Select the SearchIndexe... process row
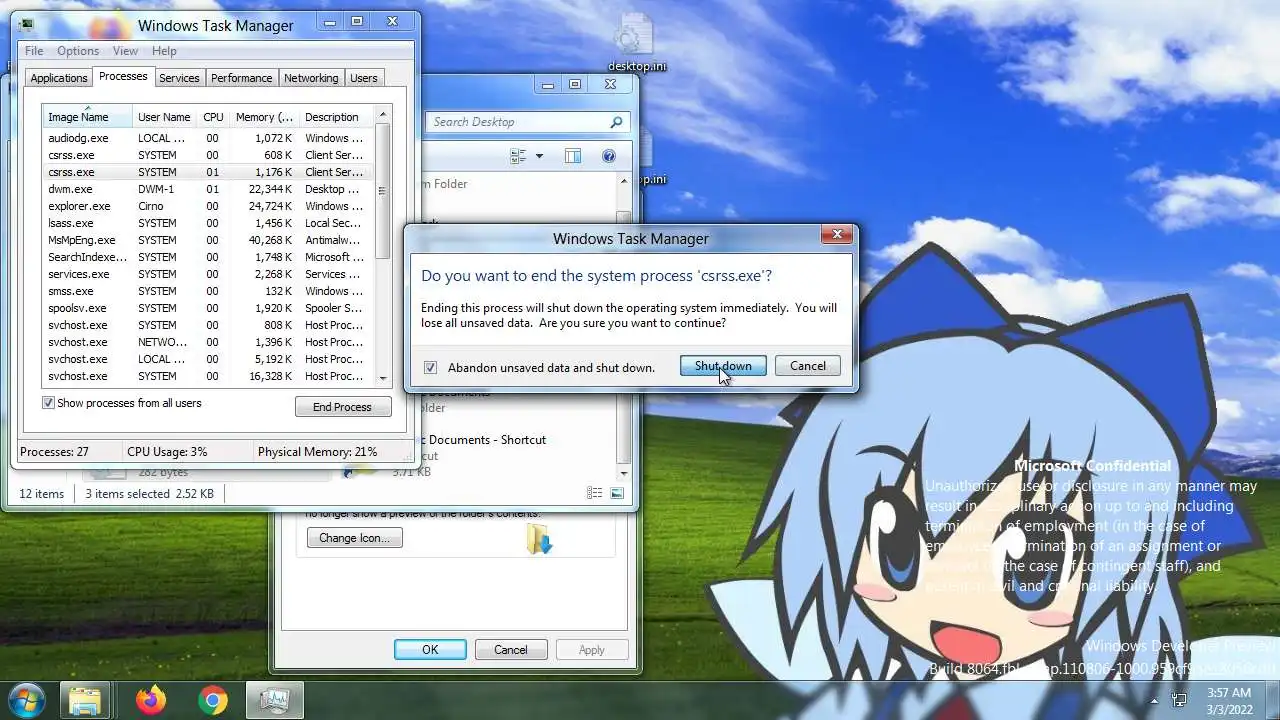The height and width of the screenshot is (720, 1280). coord(209,257)
